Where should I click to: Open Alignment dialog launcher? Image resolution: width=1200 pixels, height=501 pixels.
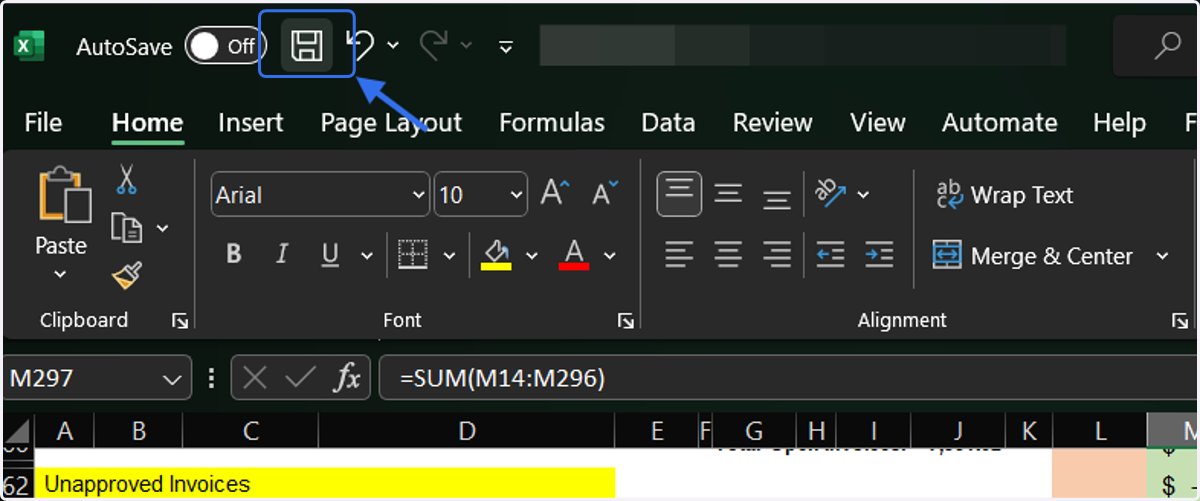[1179, 321]
